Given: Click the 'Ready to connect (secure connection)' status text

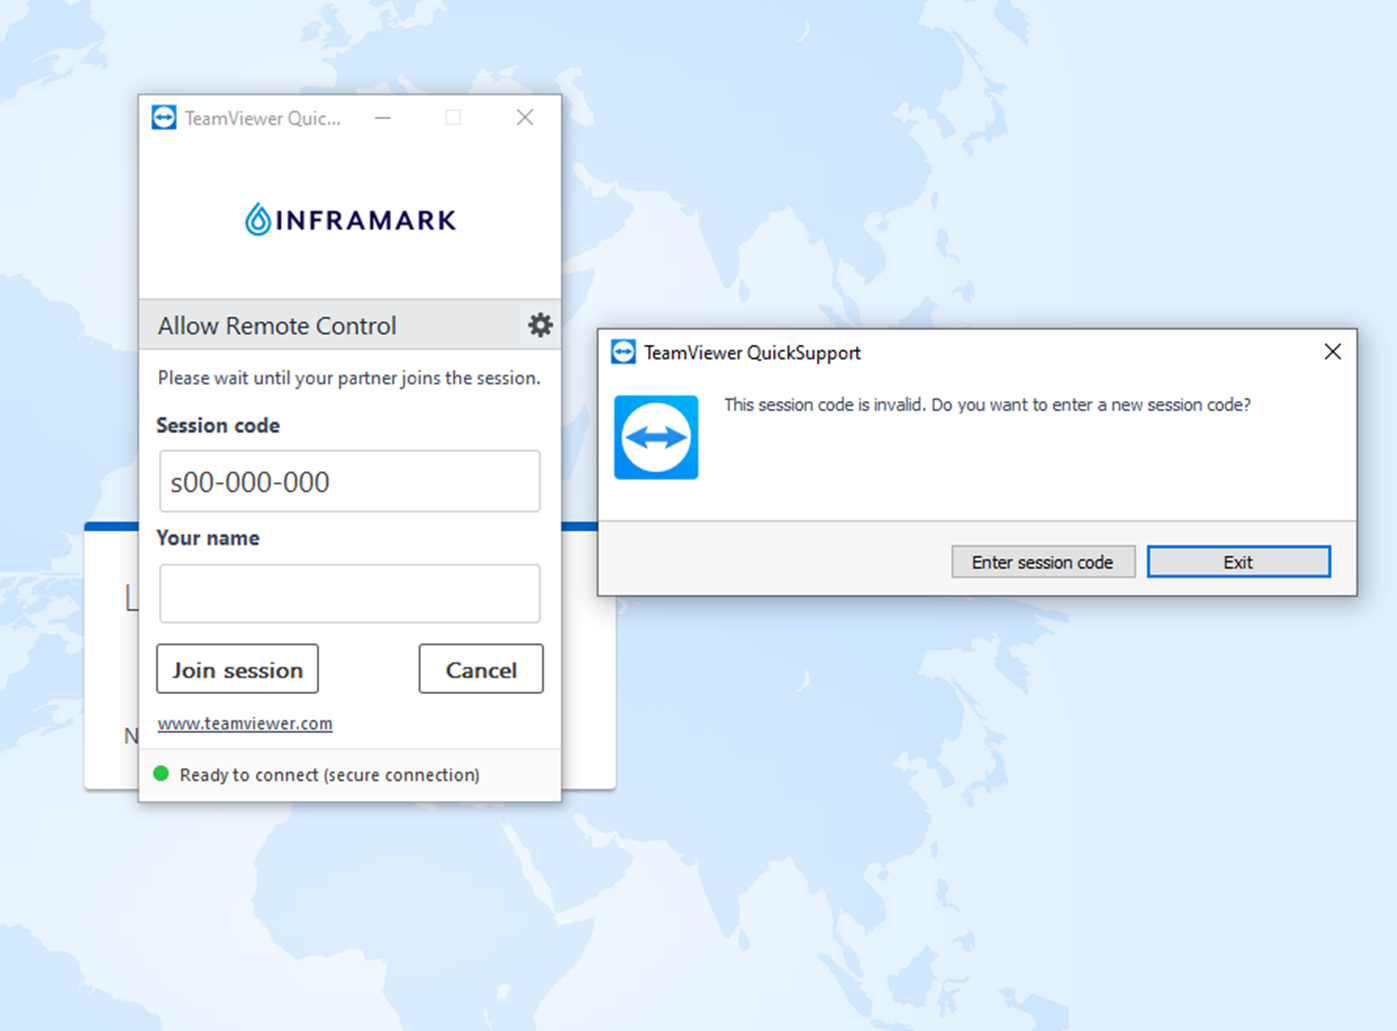Looking at the screenshot, I should [x=329, y=775].
